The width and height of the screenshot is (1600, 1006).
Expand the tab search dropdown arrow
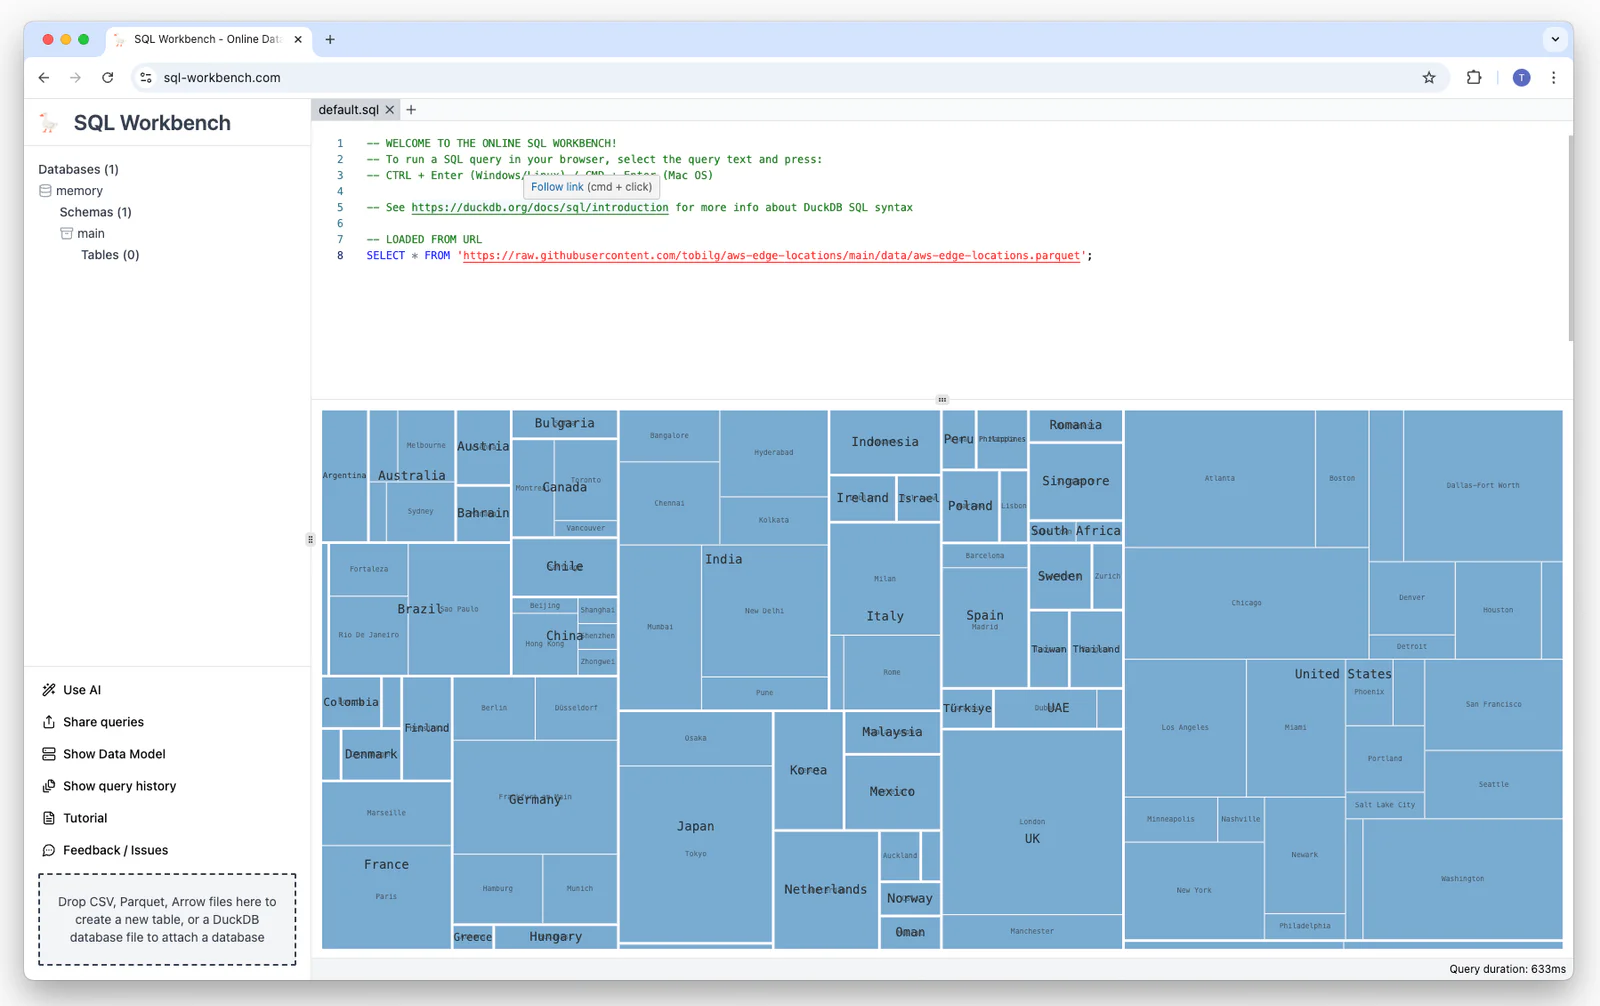(1555, 39)
